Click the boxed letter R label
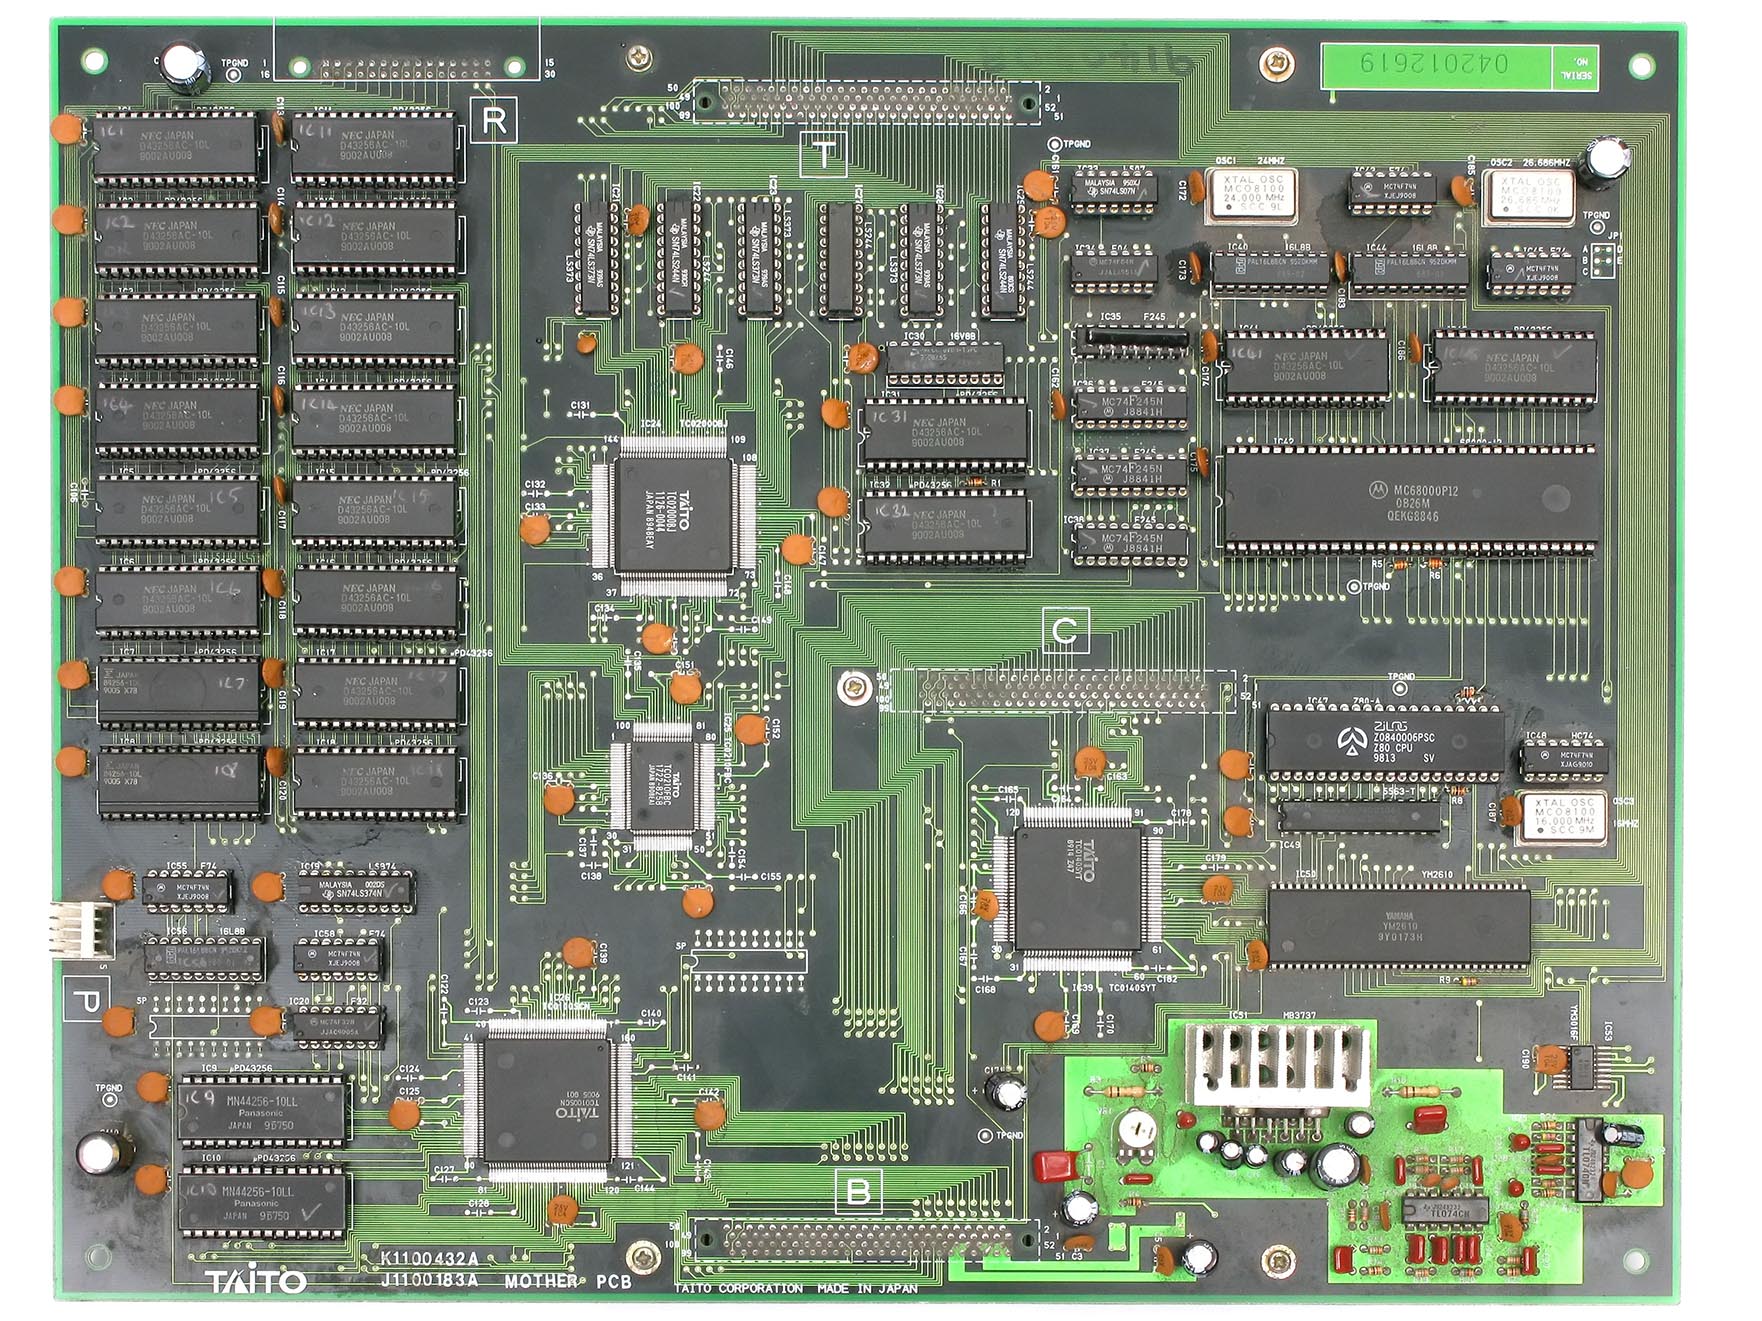The width and height of the screenshot is (1762, 1321). [494, 120]
